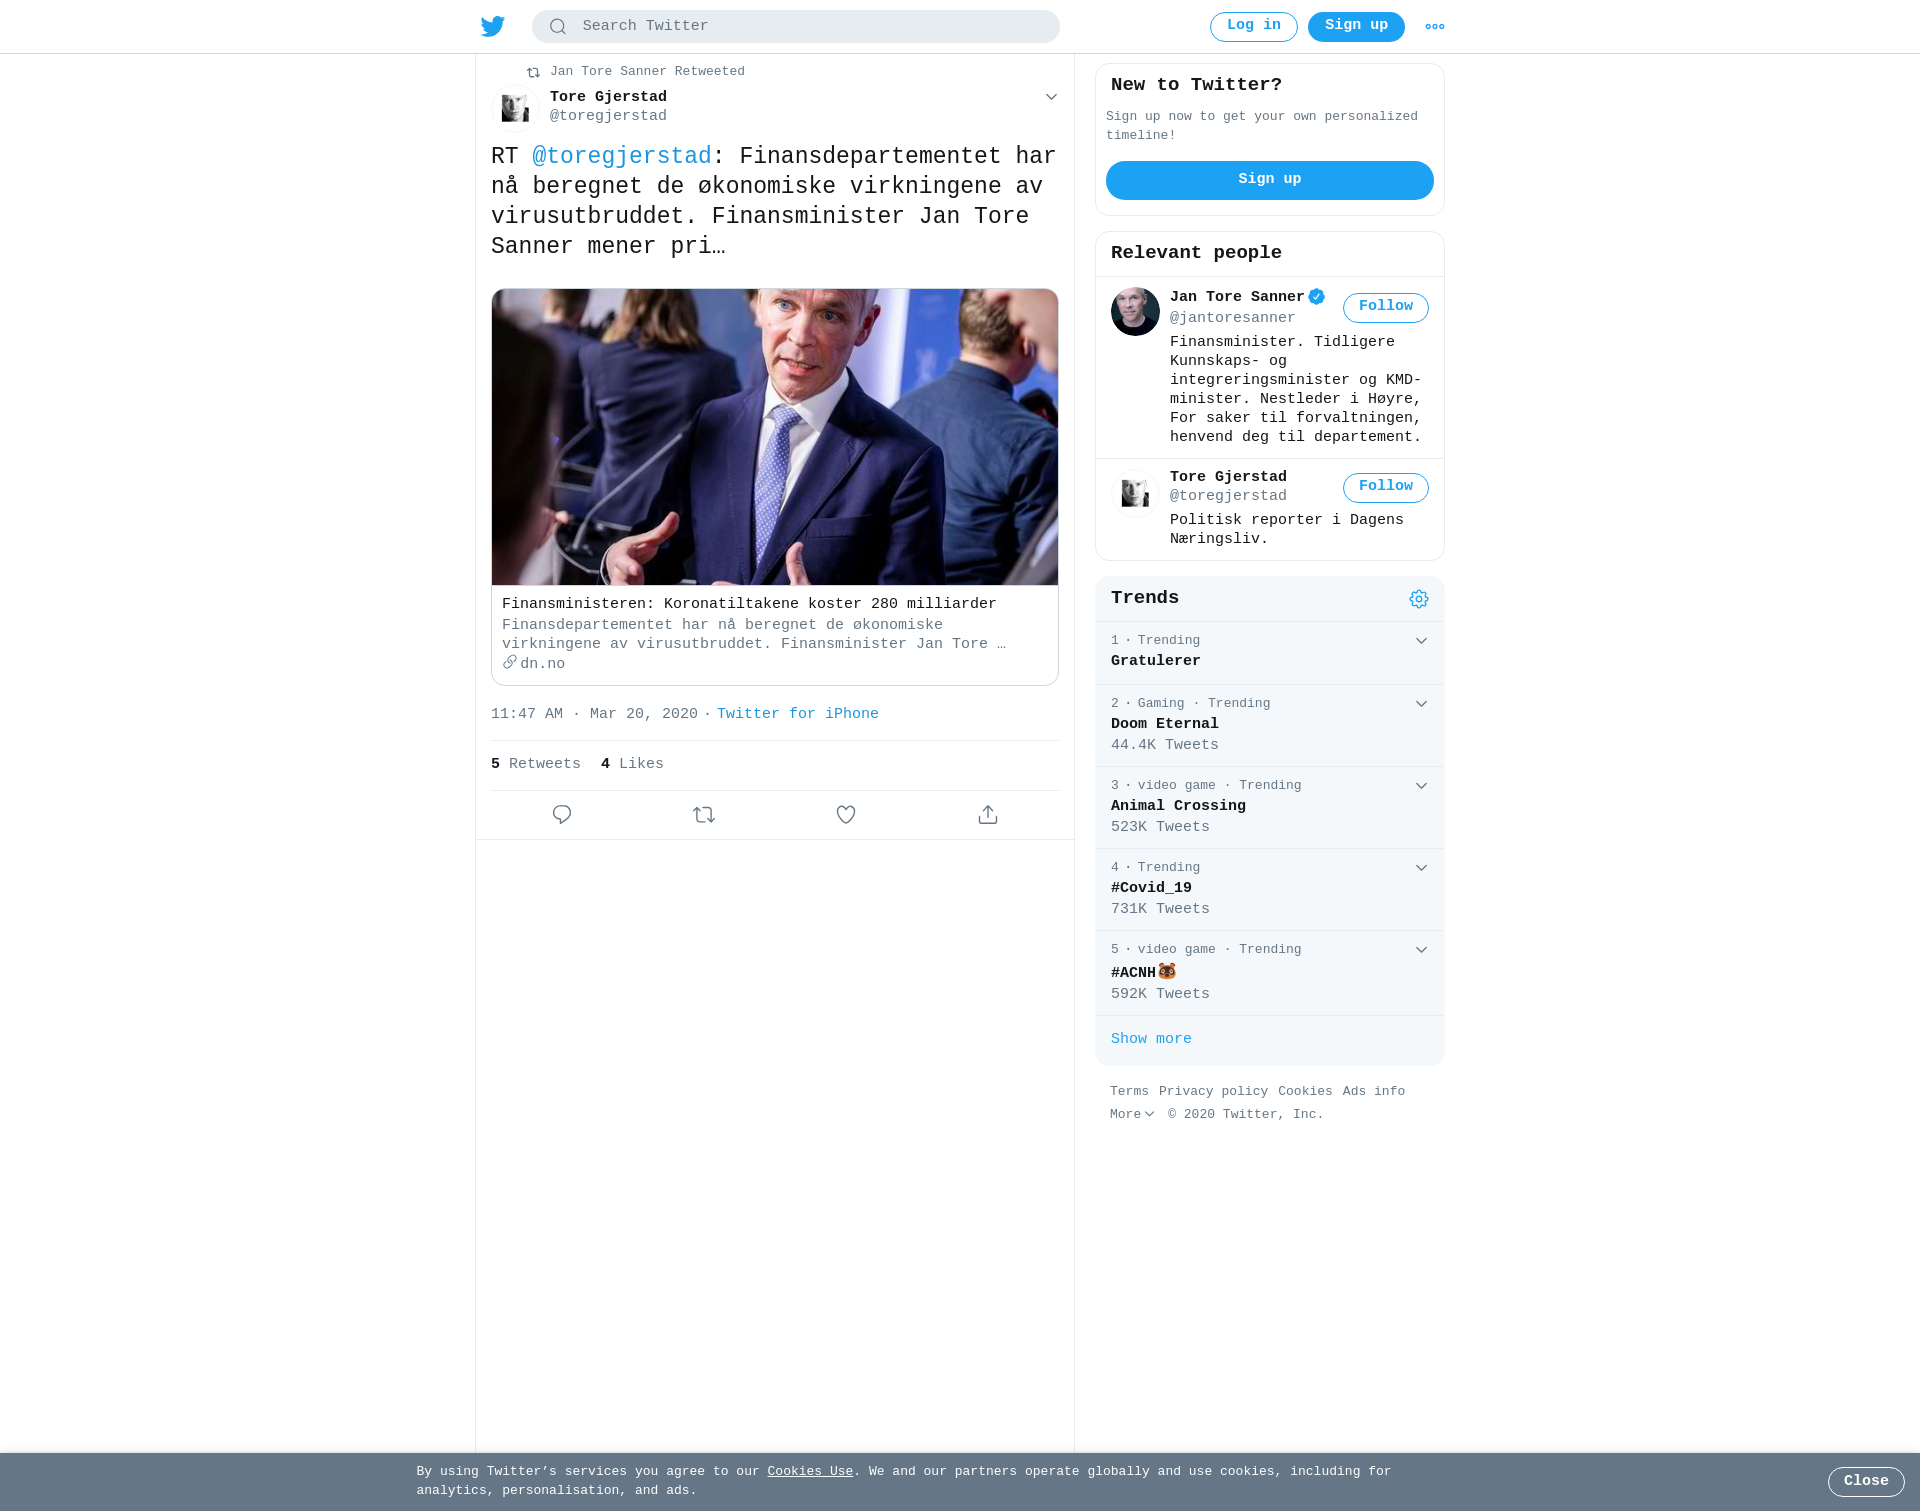
Task: Open the share tweet icon
Action: [x=988, y=815]
